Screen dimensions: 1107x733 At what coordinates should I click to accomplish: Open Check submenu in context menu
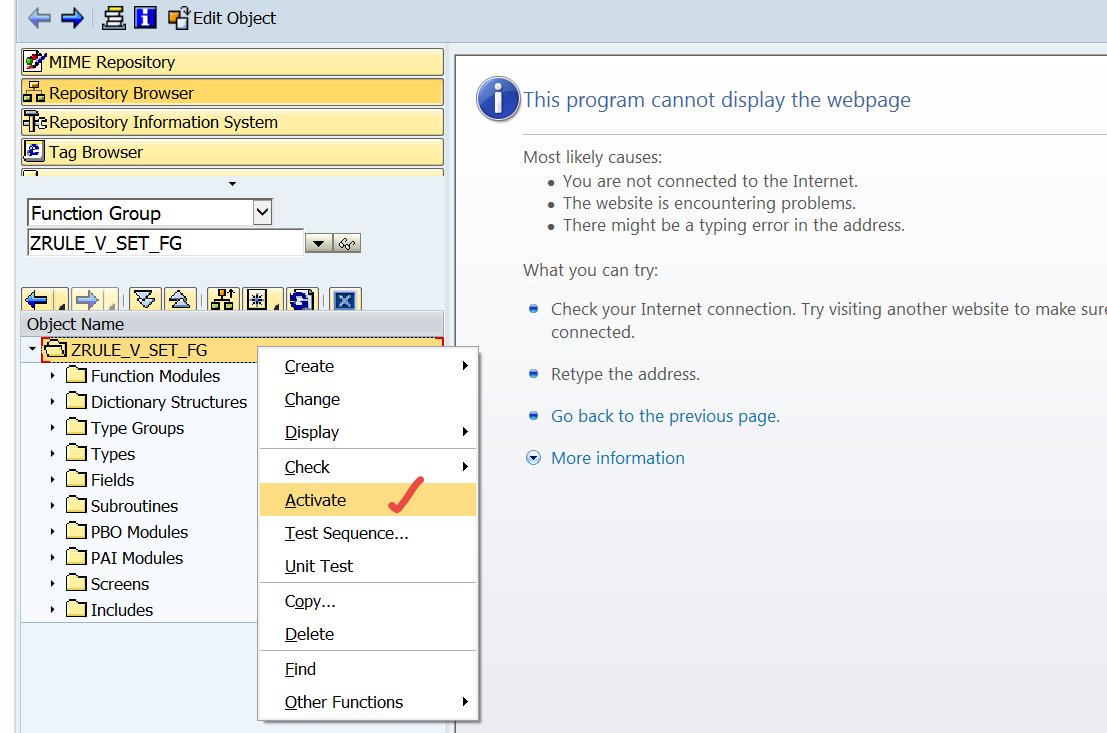[368, 467]
